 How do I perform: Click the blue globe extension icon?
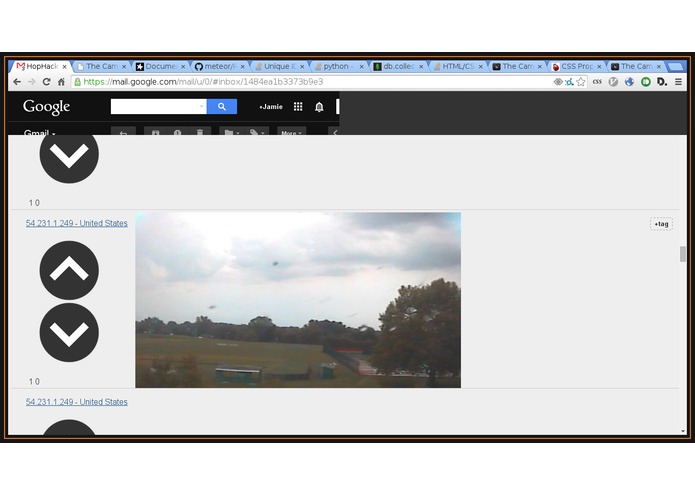[629, 82]
